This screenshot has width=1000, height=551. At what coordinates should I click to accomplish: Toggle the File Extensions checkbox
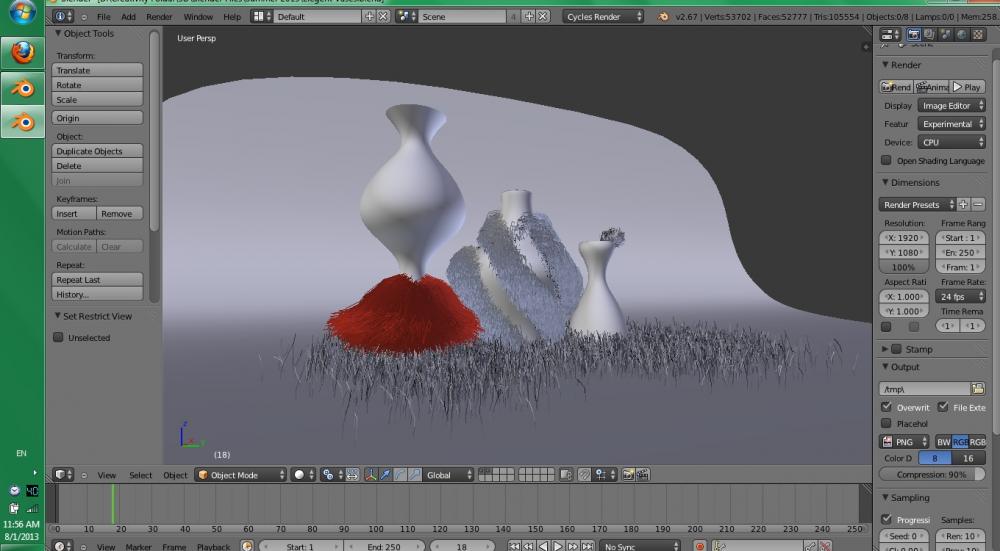pyautogui.click(x=943, y=407)
